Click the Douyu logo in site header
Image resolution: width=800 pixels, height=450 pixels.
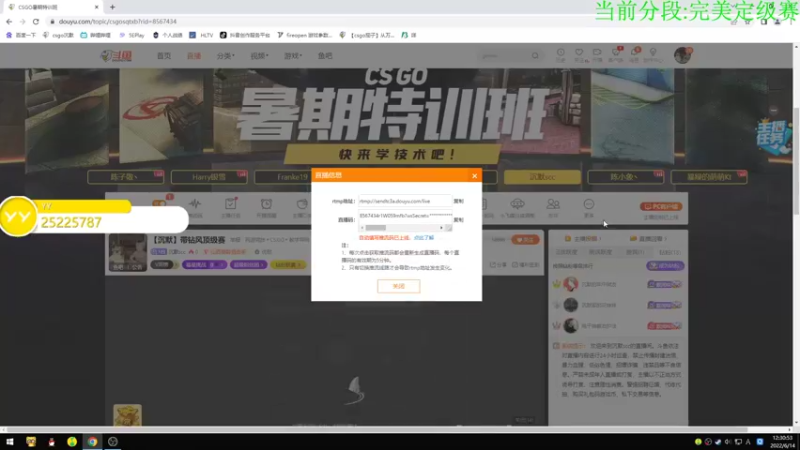(x=116, y=56)
